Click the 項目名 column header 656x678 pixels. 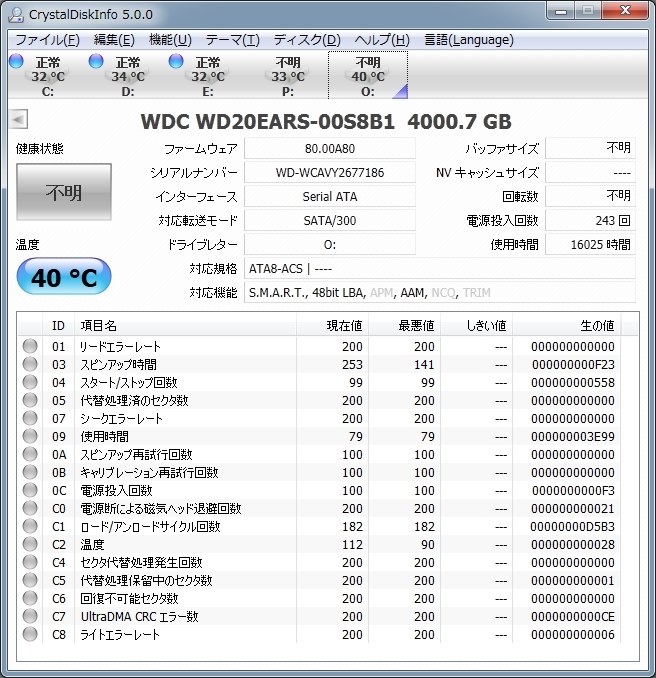(185, 325)
